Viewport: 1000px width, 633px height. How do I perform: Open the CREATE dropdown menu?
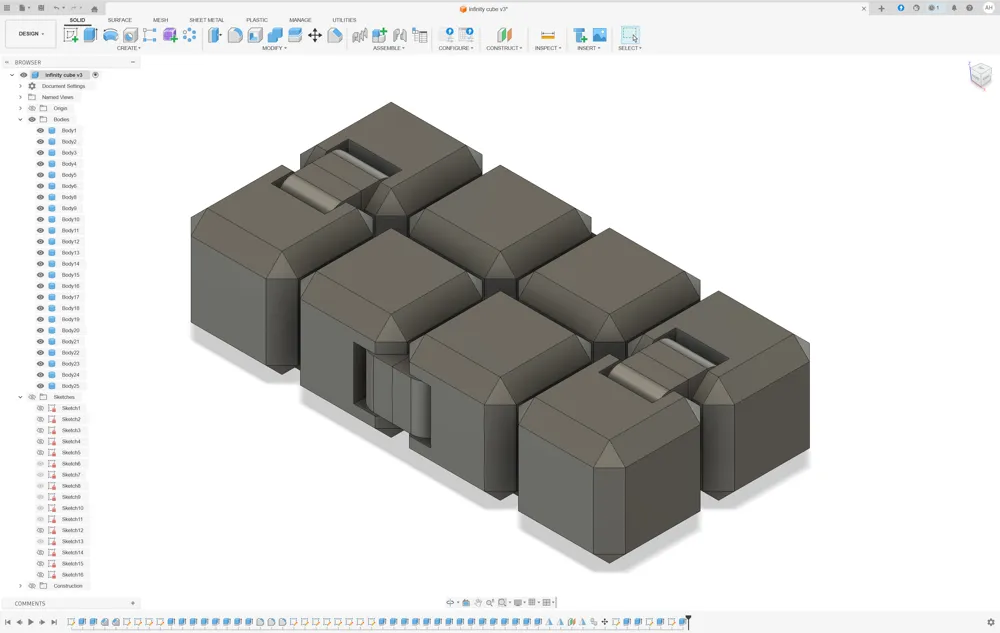(128, 48)
